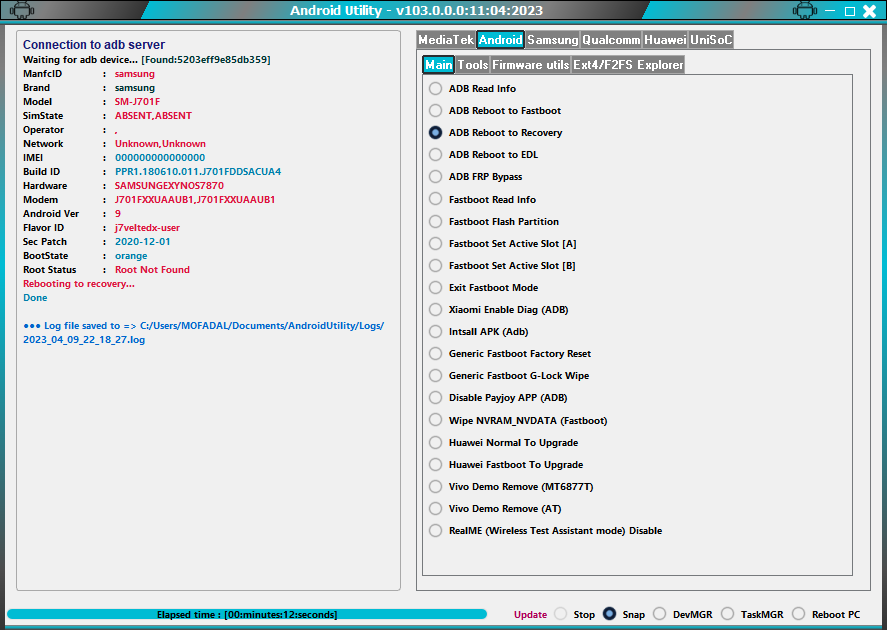Select Fastboot Flash Partition option
The image size is (887, 630).
pos(435,222)
